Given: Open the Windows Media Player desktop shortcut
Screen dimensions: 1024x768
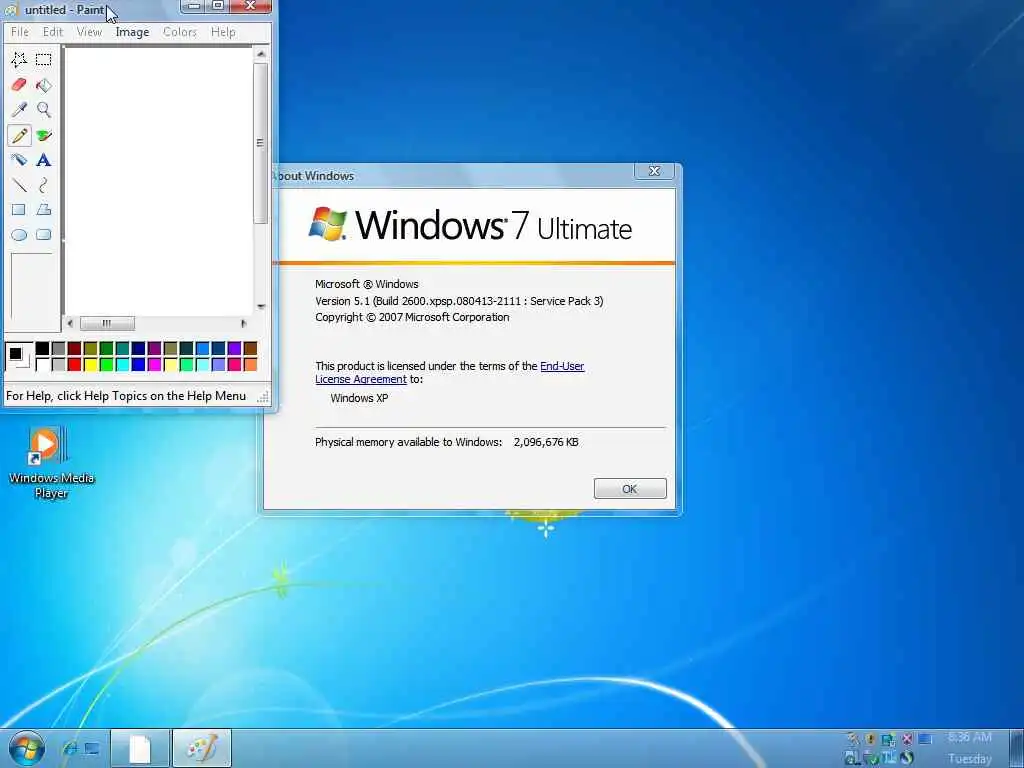Looking at the screenshot, I should click(x=52, y=462).
